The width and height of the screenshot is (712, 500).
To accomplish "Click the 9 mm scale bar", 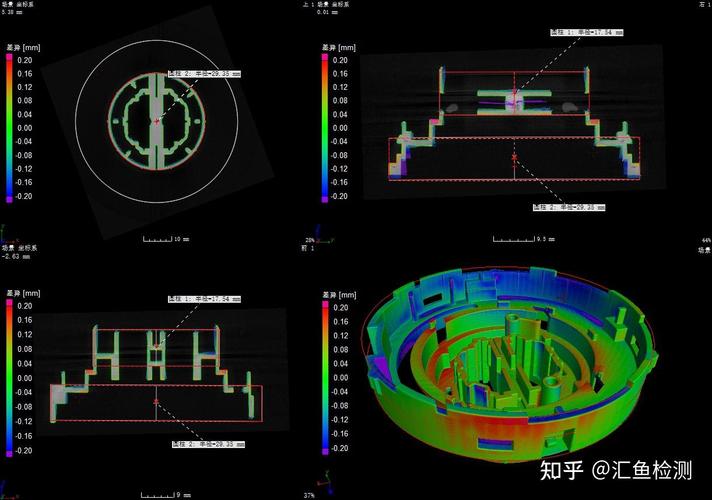I will click(x=166, y=495).
